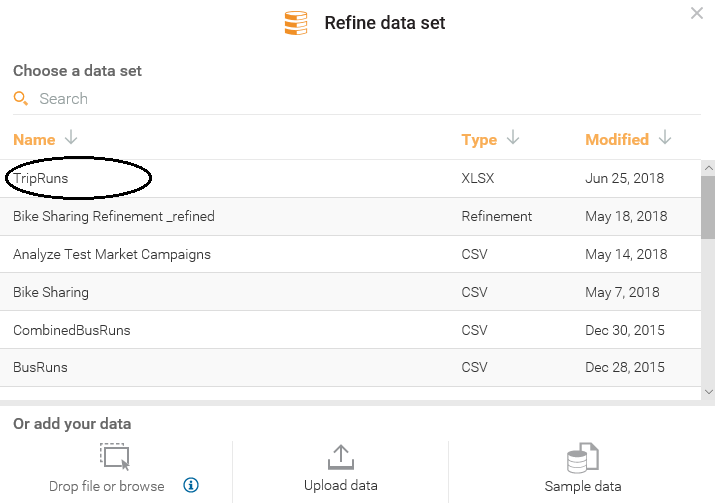This screenshot has width=715, height=503.
Task: Sort by Modified date arrow
Action: [x=665, y=138]
